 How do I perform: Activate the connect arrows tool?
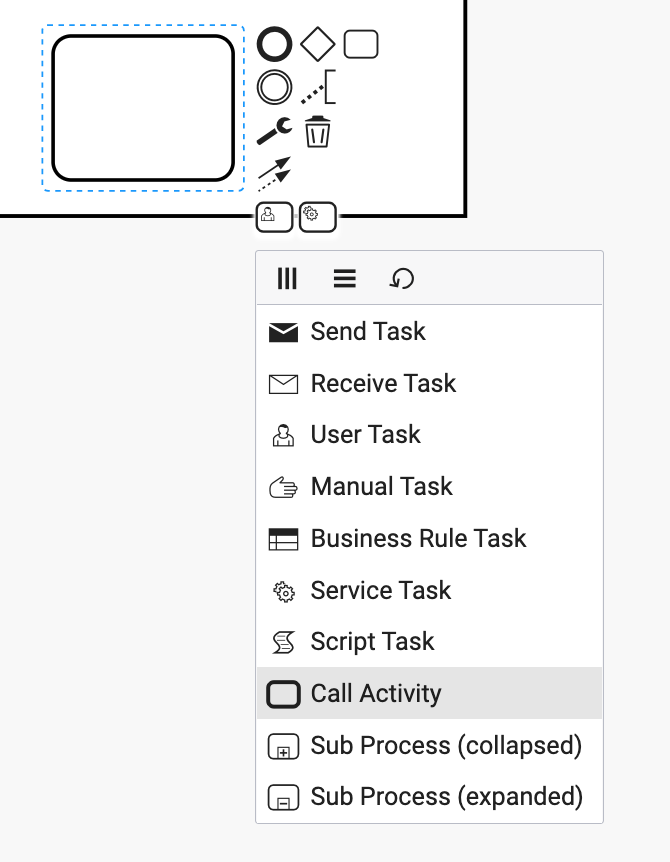(274, 174)
